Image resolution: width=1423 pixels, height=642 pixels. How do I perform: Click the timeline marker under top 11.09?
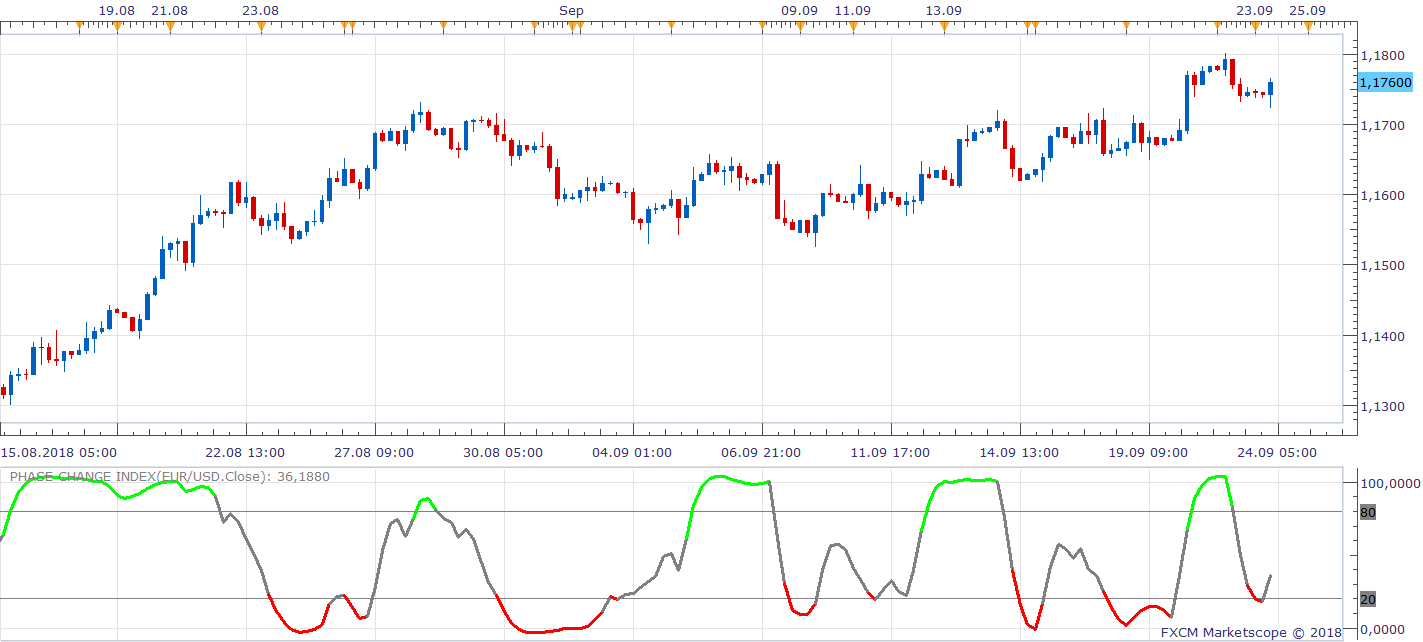(853, 27)
